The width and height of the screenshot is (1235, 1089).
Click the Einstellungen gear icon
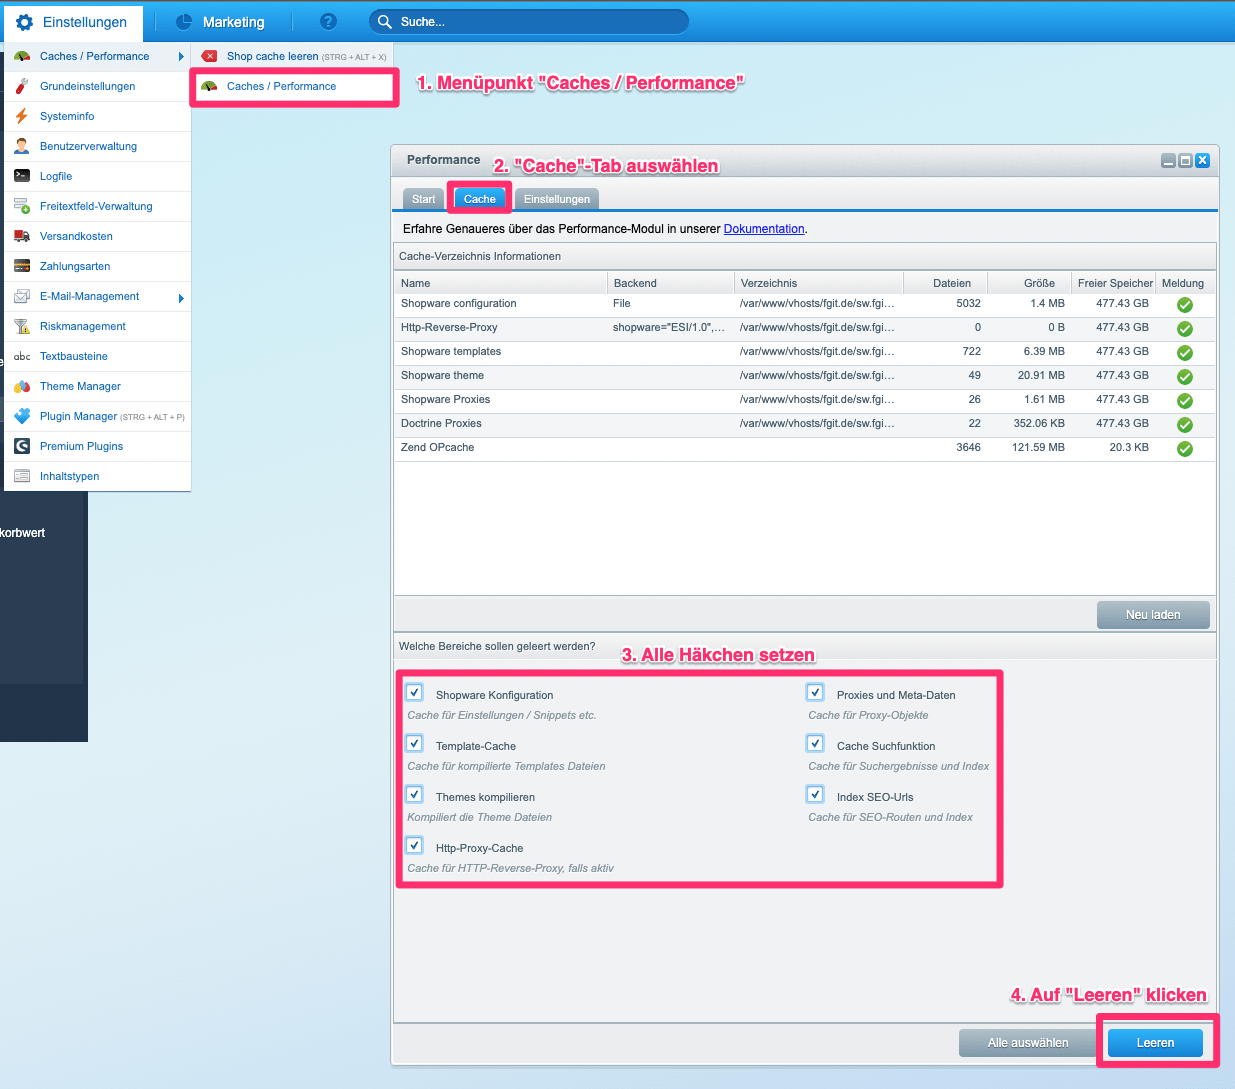pos(24,22)
